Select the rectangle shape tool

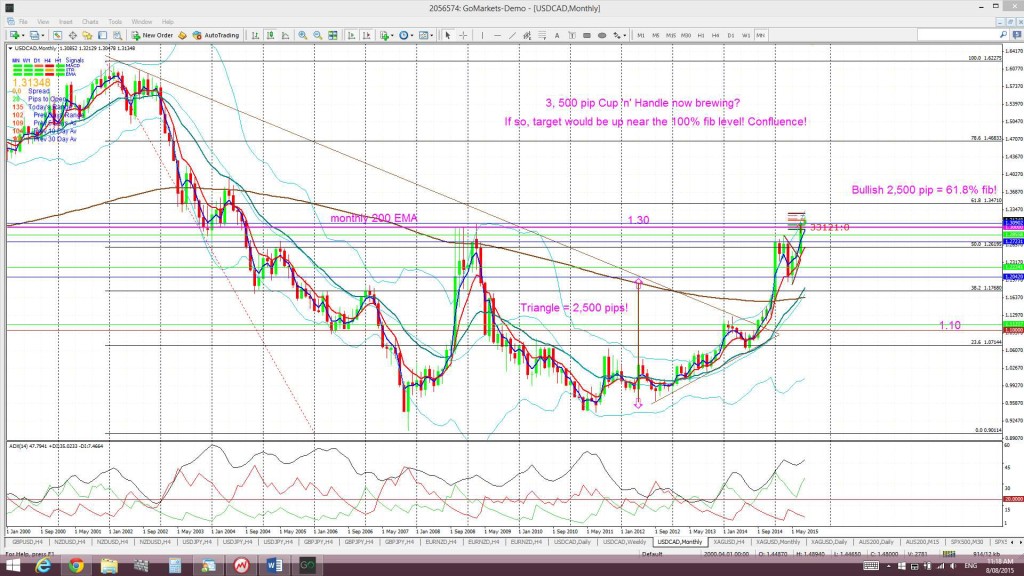(586, 35)
